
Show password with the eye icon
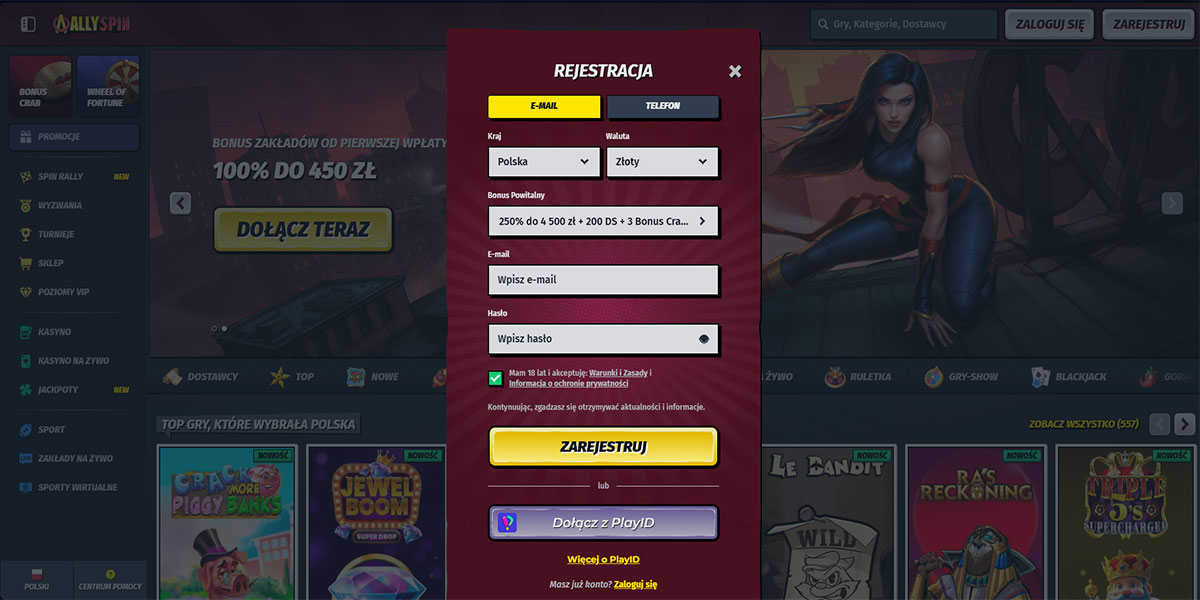(x=704, y=339)
